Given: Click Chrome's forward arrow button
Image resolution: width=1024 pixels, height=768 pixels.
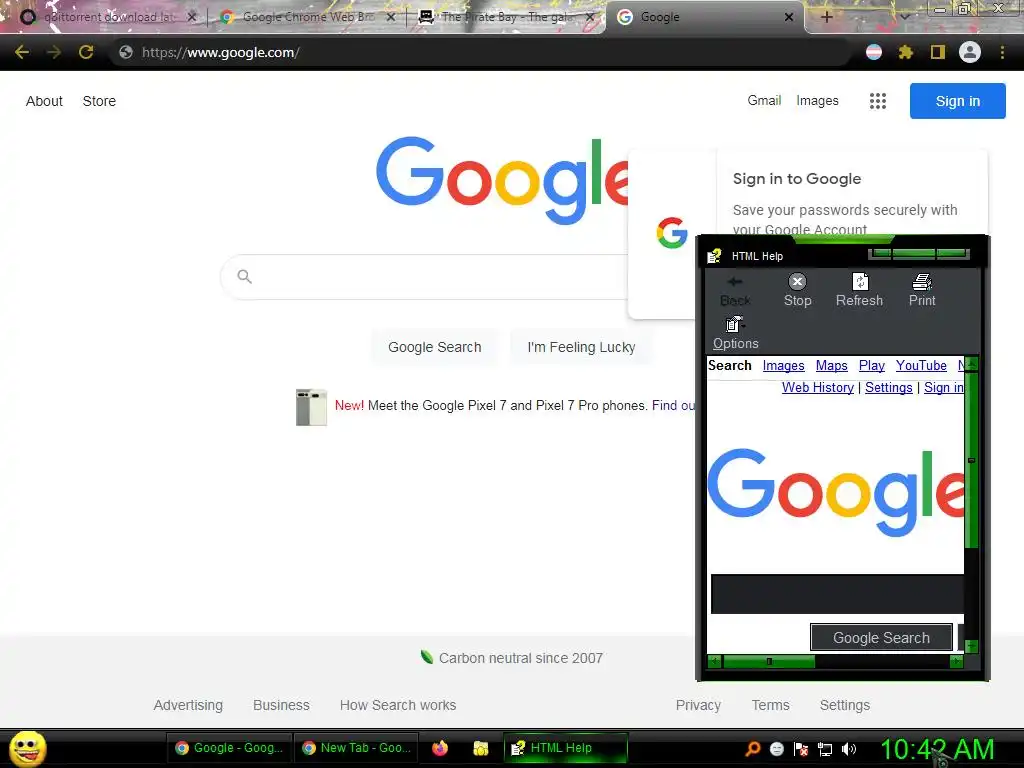Looking at the screenshot, I should tap(54, 52).
